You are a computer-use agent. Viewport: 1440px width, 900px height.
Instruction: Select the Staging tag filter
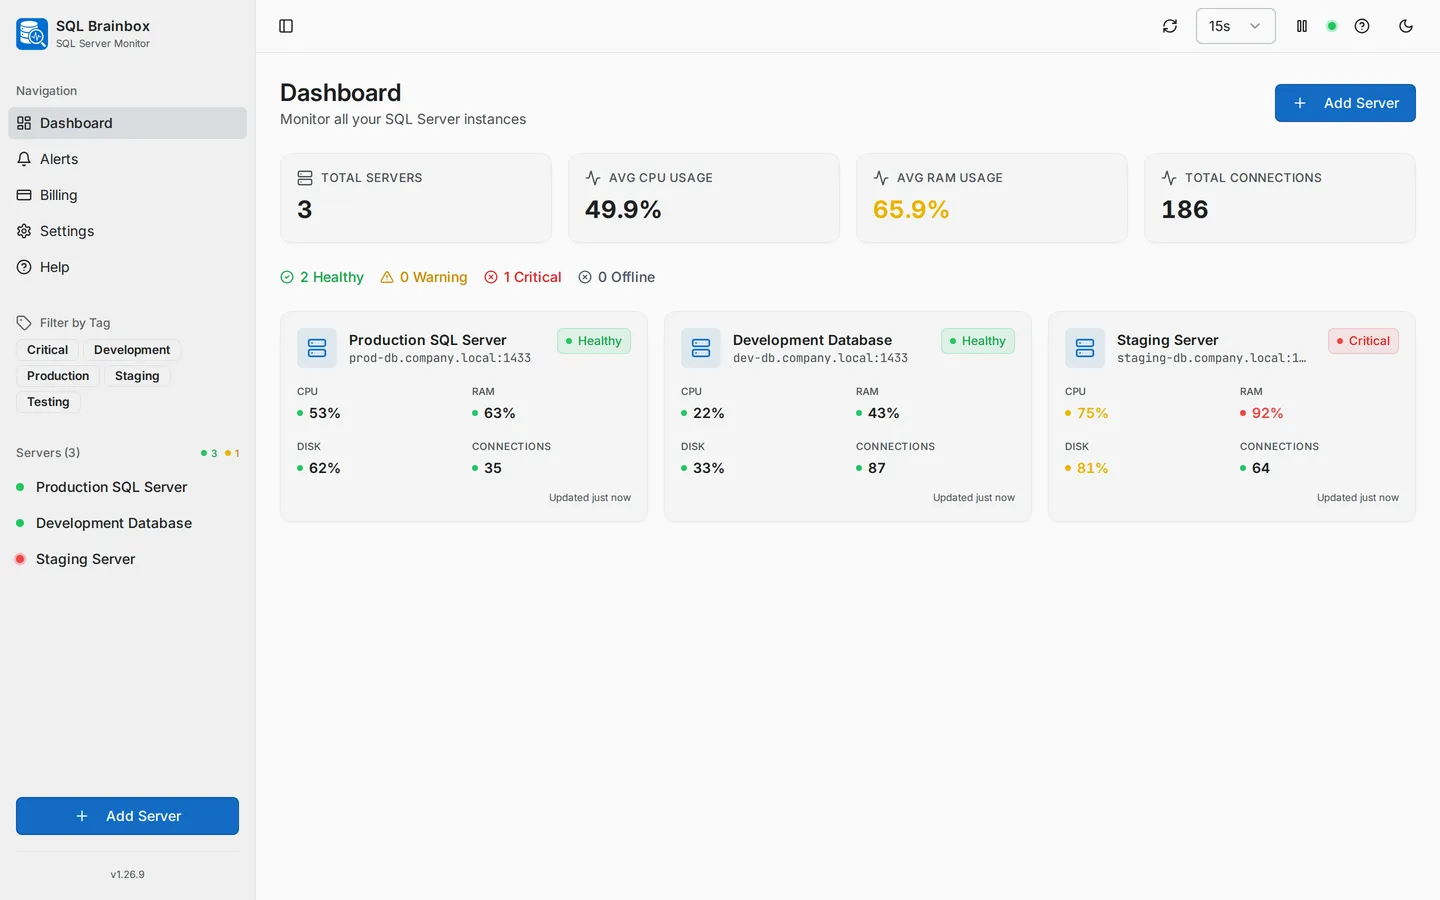click(x=137, y=376)
